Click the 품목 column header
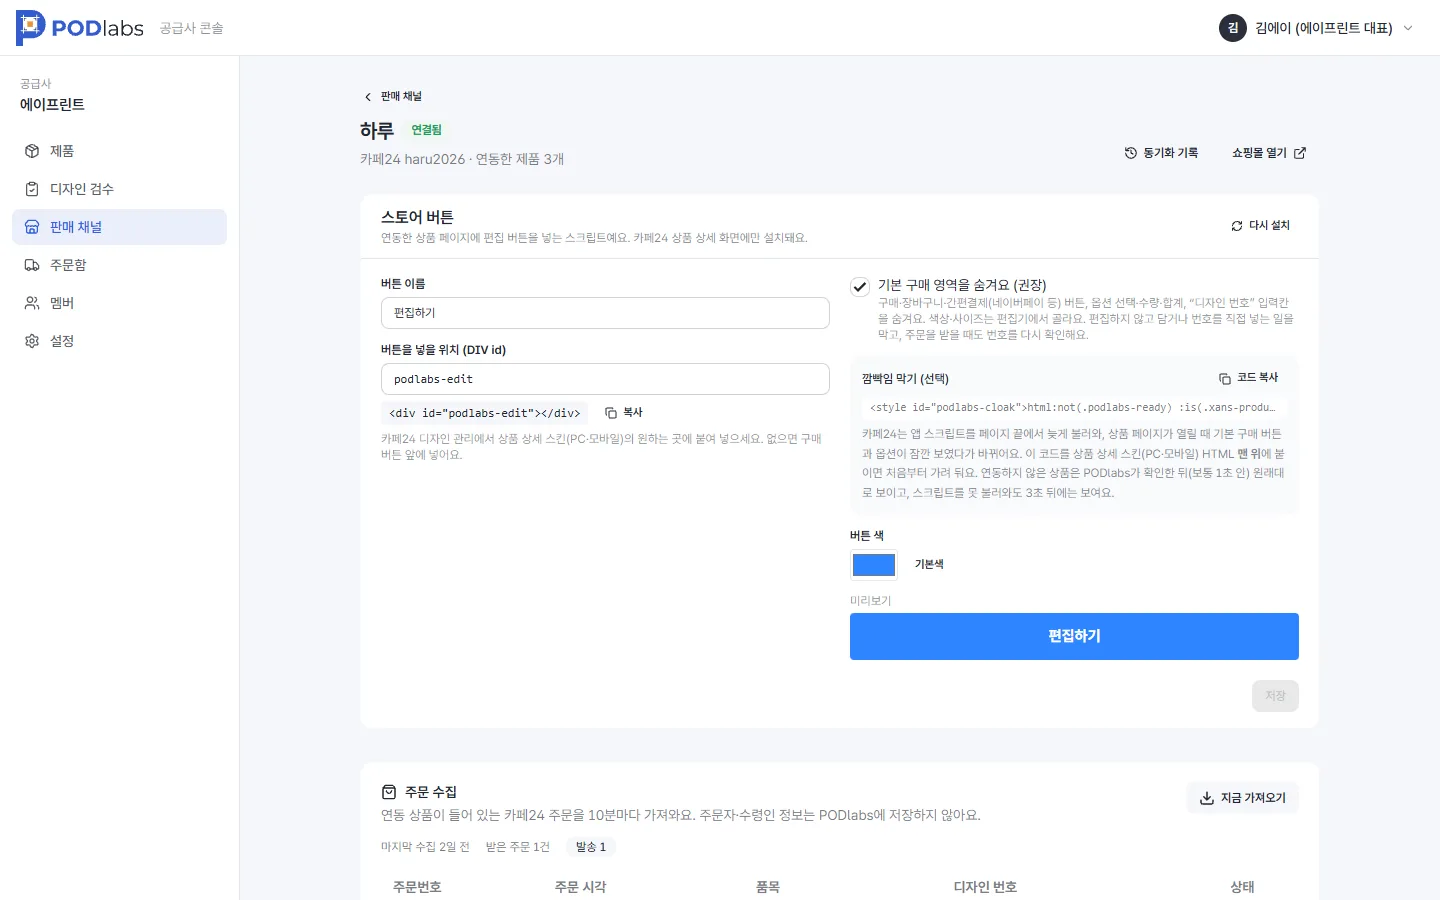The width and height of the screenshot is (1440, 900). point(768,887)
